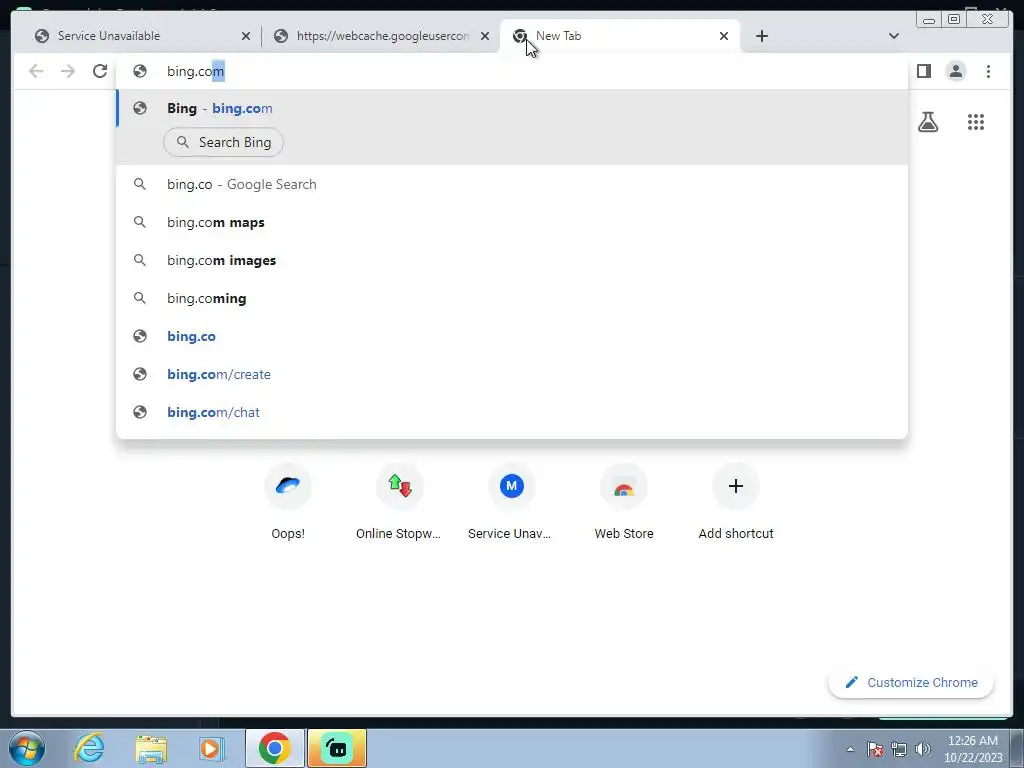
Task: Open the Windows Start menu orb
Action: point(27,748)
